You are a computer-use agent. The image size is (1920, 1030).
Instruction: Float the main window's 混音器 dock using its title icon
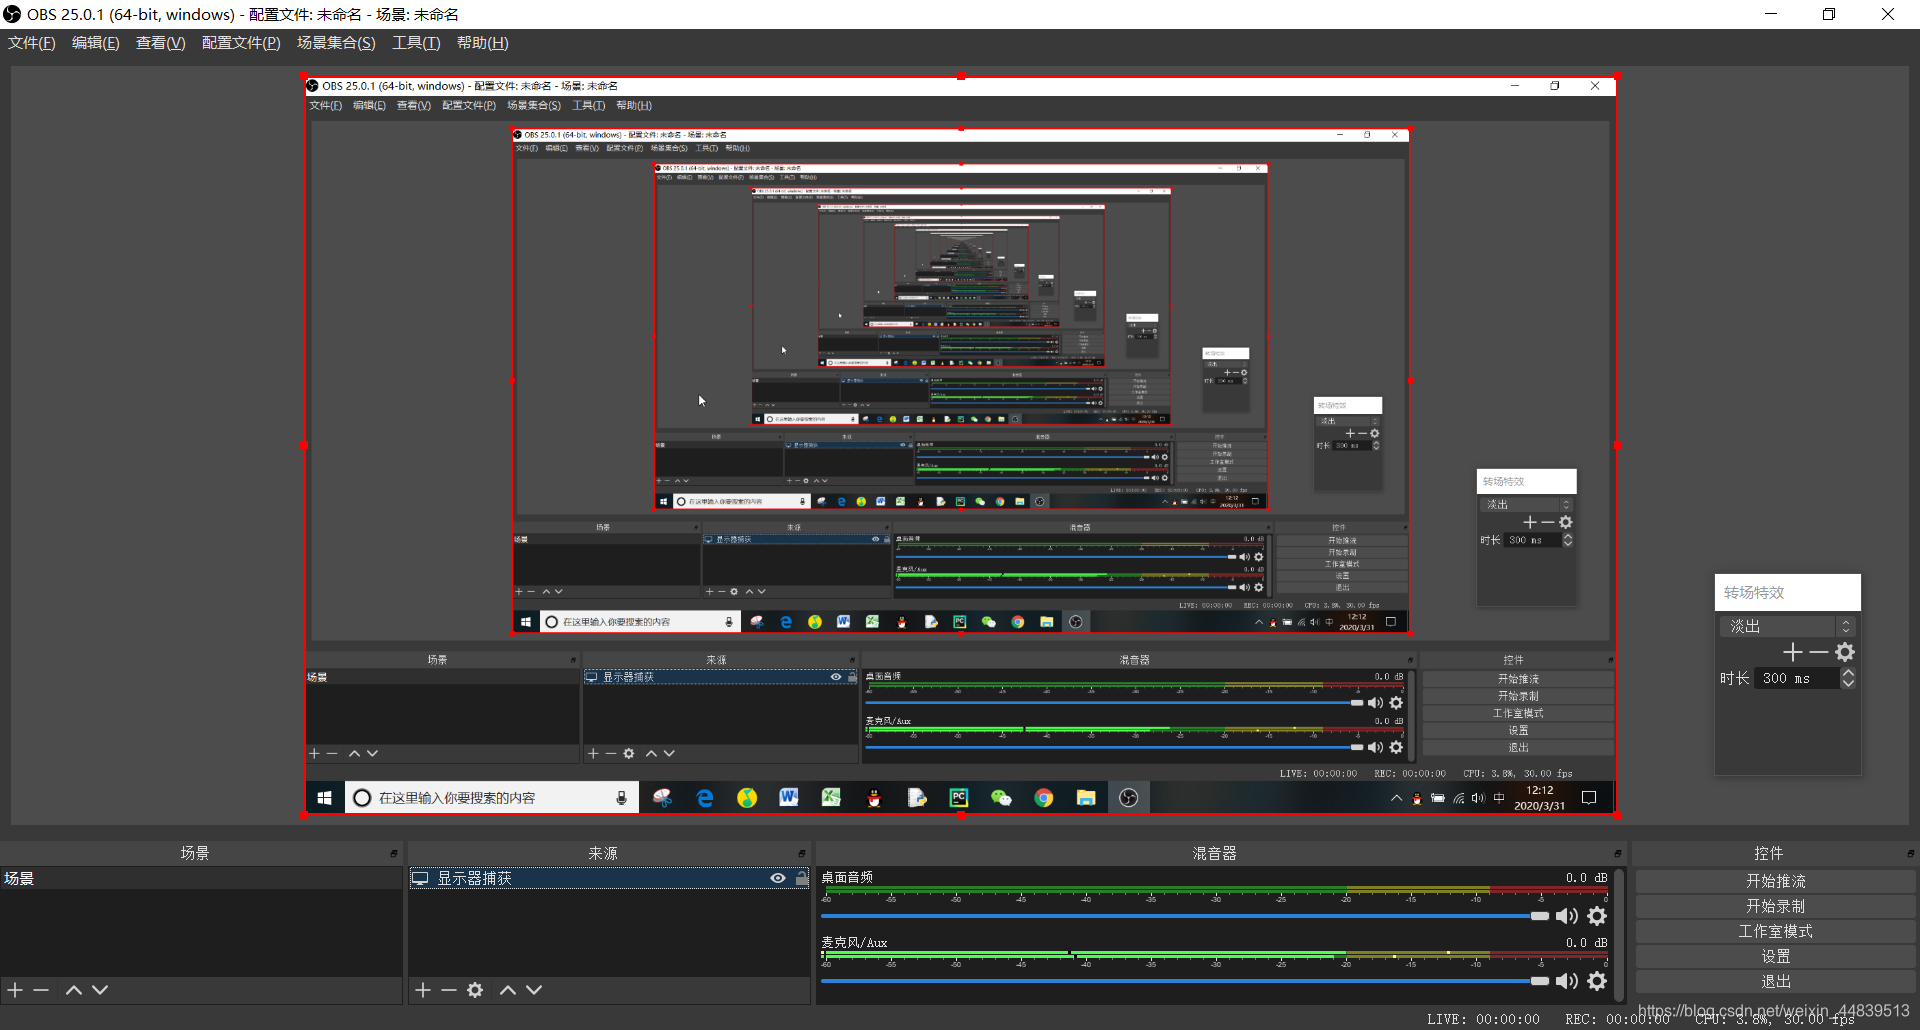[1617, 854]
